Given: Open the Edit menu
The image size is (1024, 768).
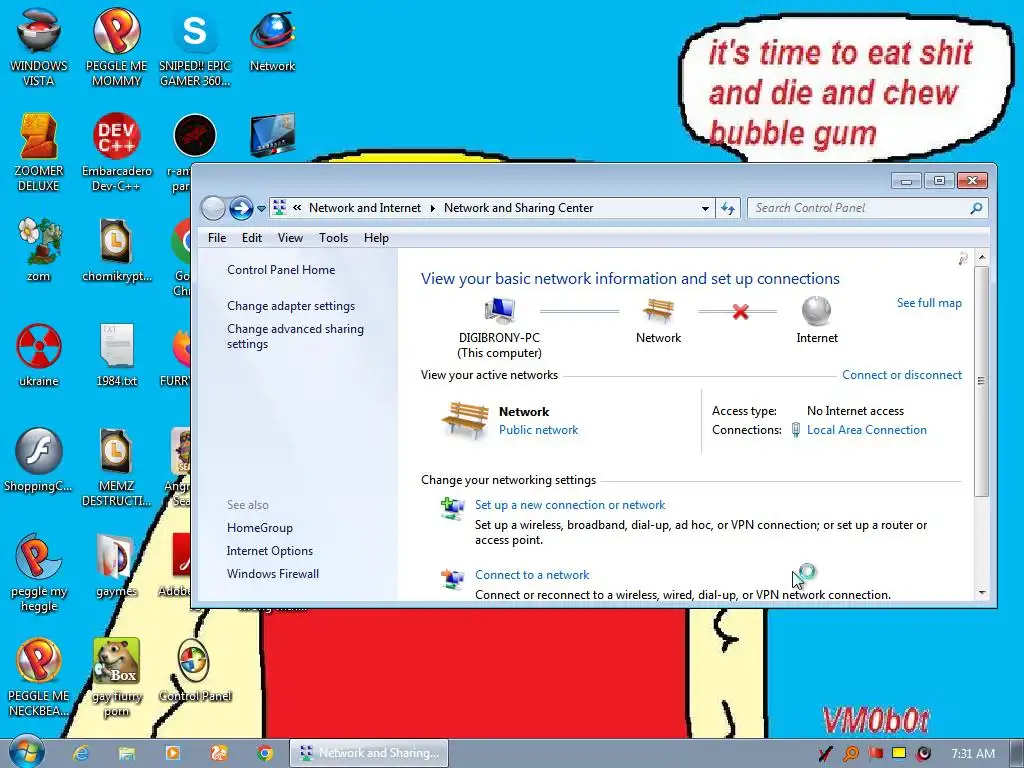Looking at the screenshot, I should click(251, 238).
